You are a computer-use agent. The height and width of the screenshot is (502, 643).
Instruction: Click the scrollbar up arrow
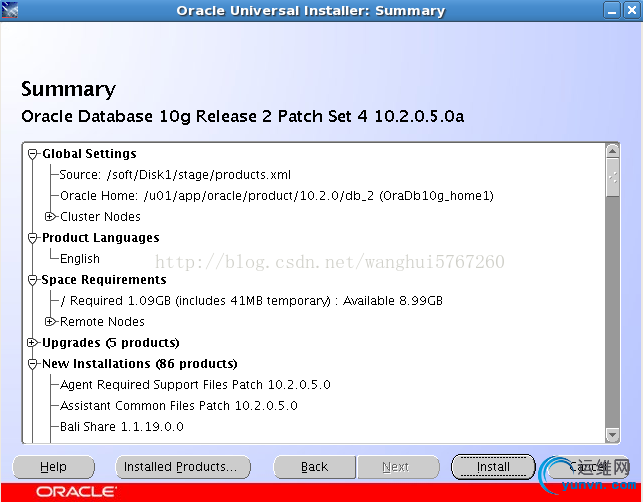click(x=612, y=151)
